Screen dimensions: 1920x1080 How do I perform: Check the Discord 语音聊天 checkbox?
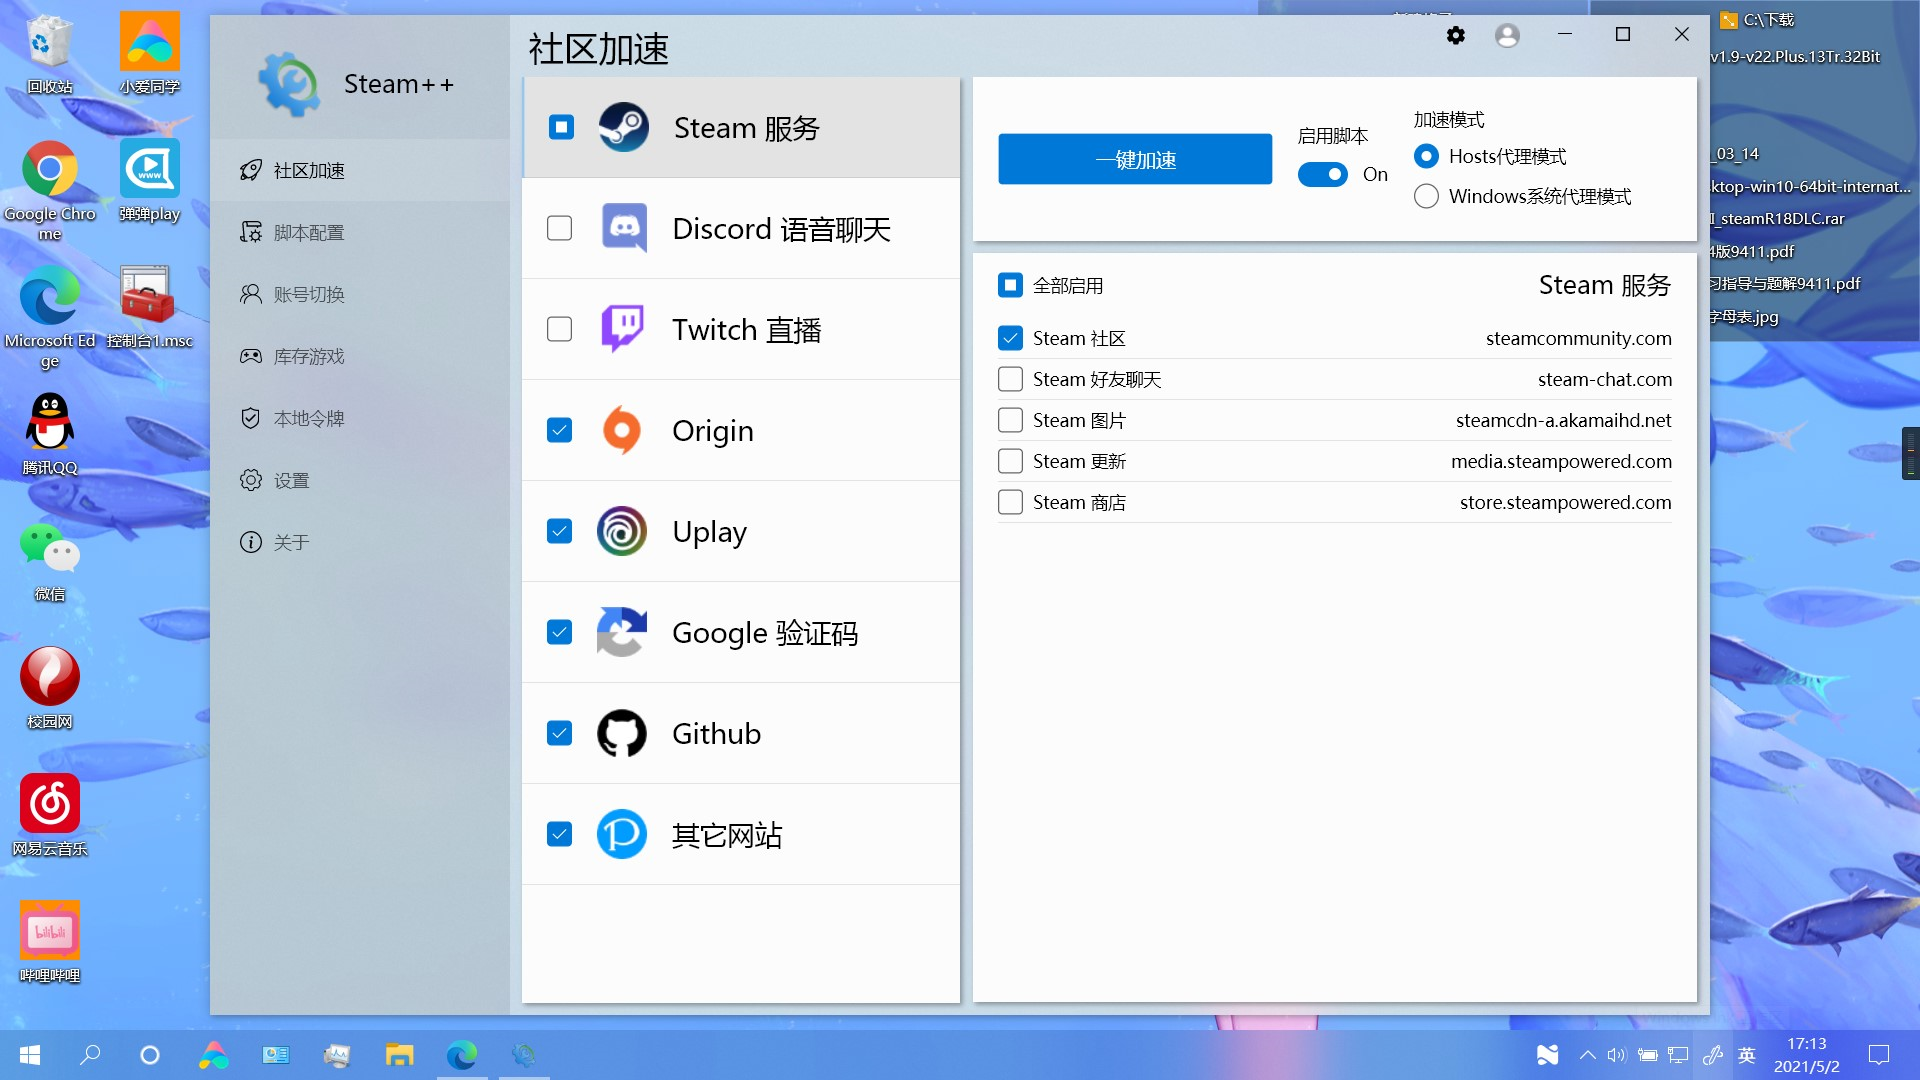click(560, 229)
